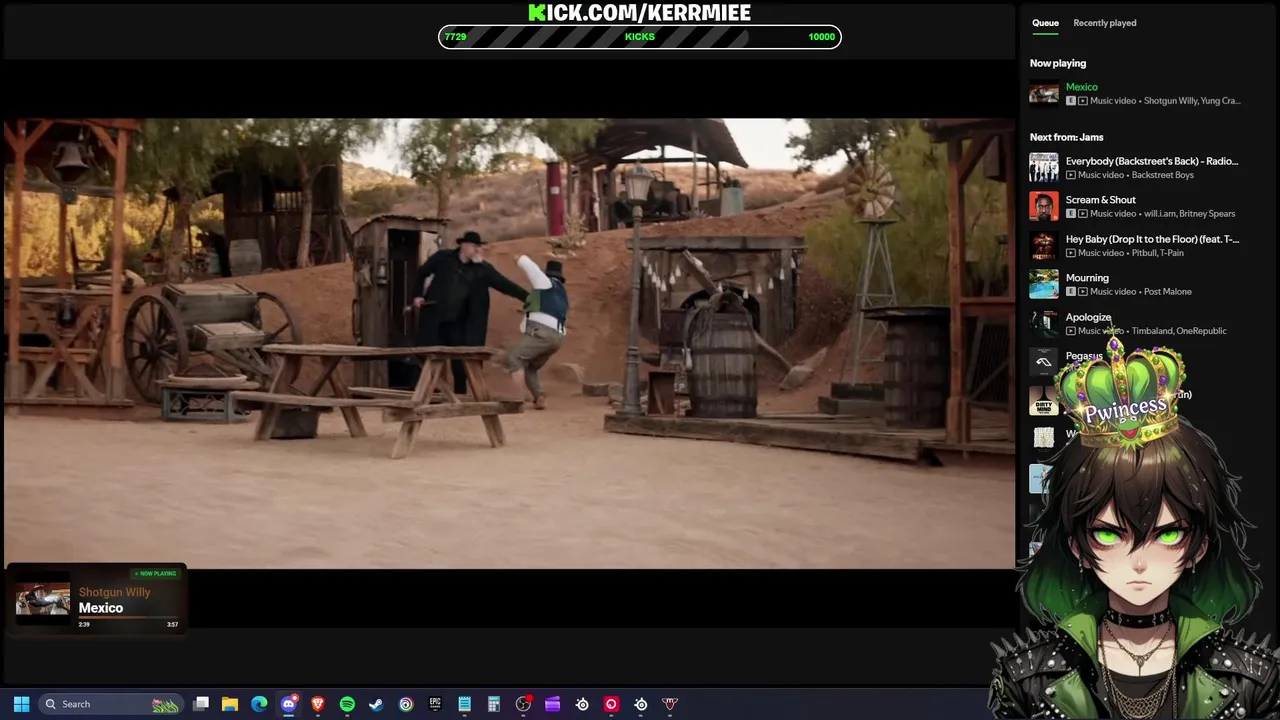Open Calculator from the taskbar
Image resolution: width=1280 pixels, height=720 pixels.
point(494,704)
